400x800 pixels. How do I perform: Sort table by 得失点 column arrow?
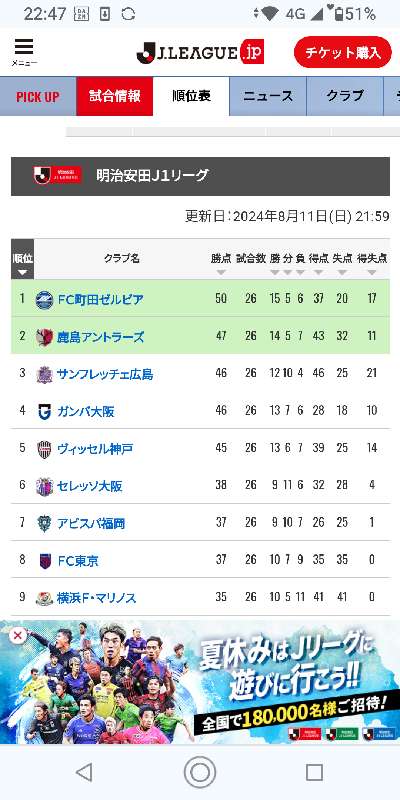pyautogui.click(x=371, y=272)
